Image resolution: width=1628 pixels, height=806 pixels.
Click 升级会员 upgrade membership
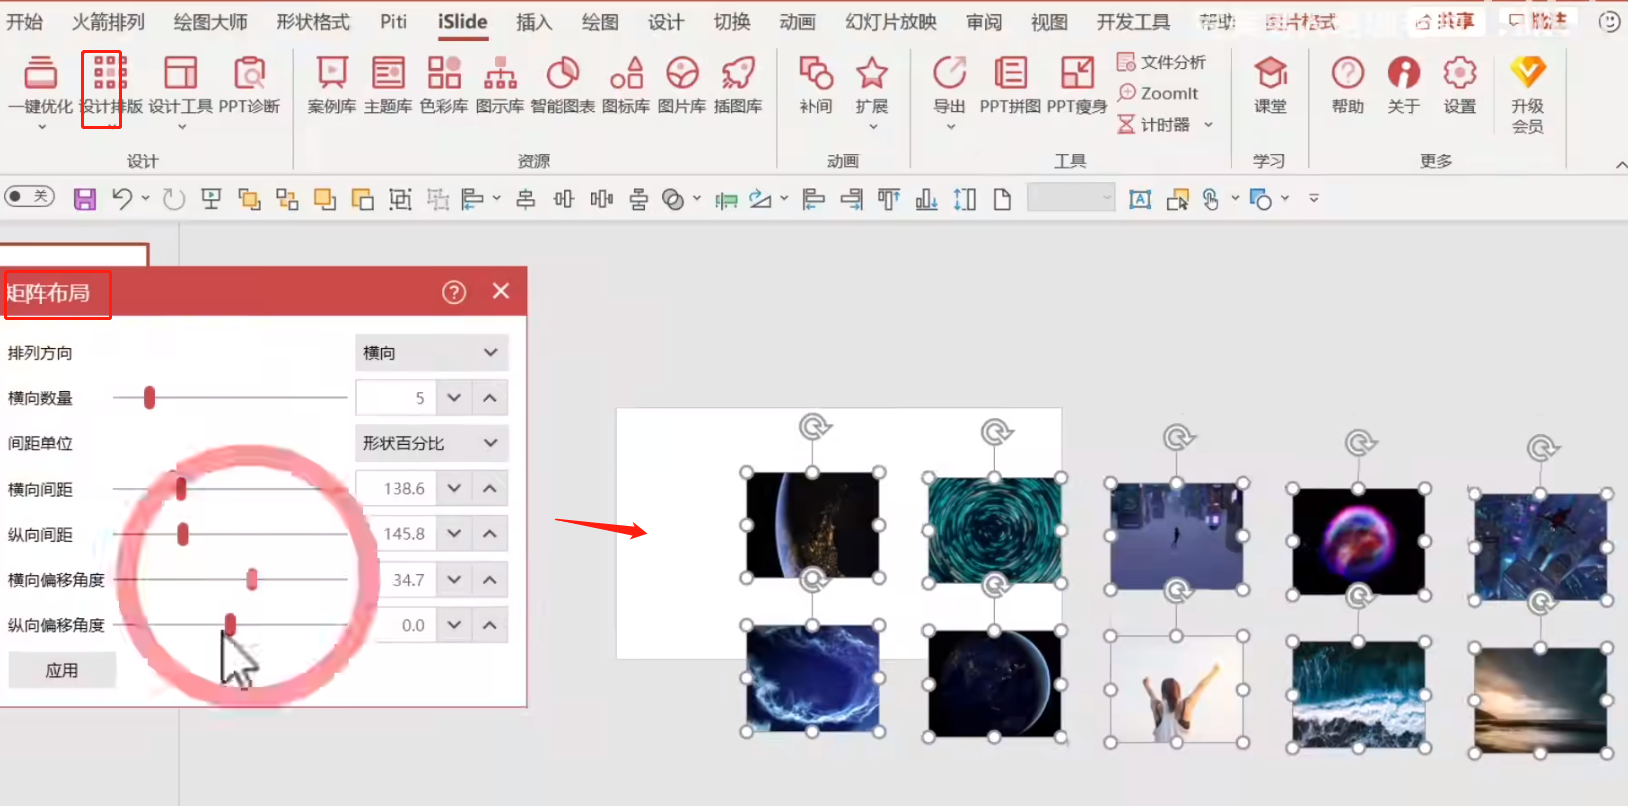pos(1528,95)
